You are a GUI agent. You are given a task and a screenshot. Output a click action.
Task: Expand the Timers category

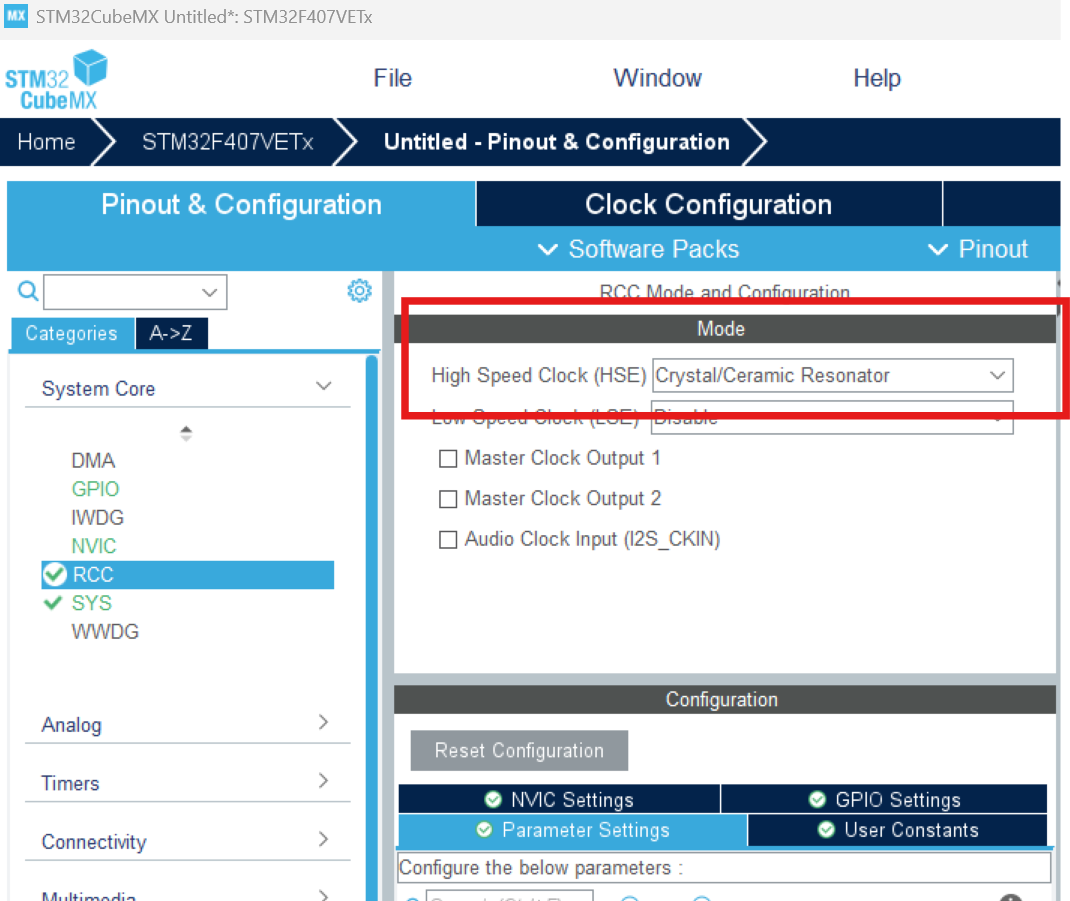[323, 781]
